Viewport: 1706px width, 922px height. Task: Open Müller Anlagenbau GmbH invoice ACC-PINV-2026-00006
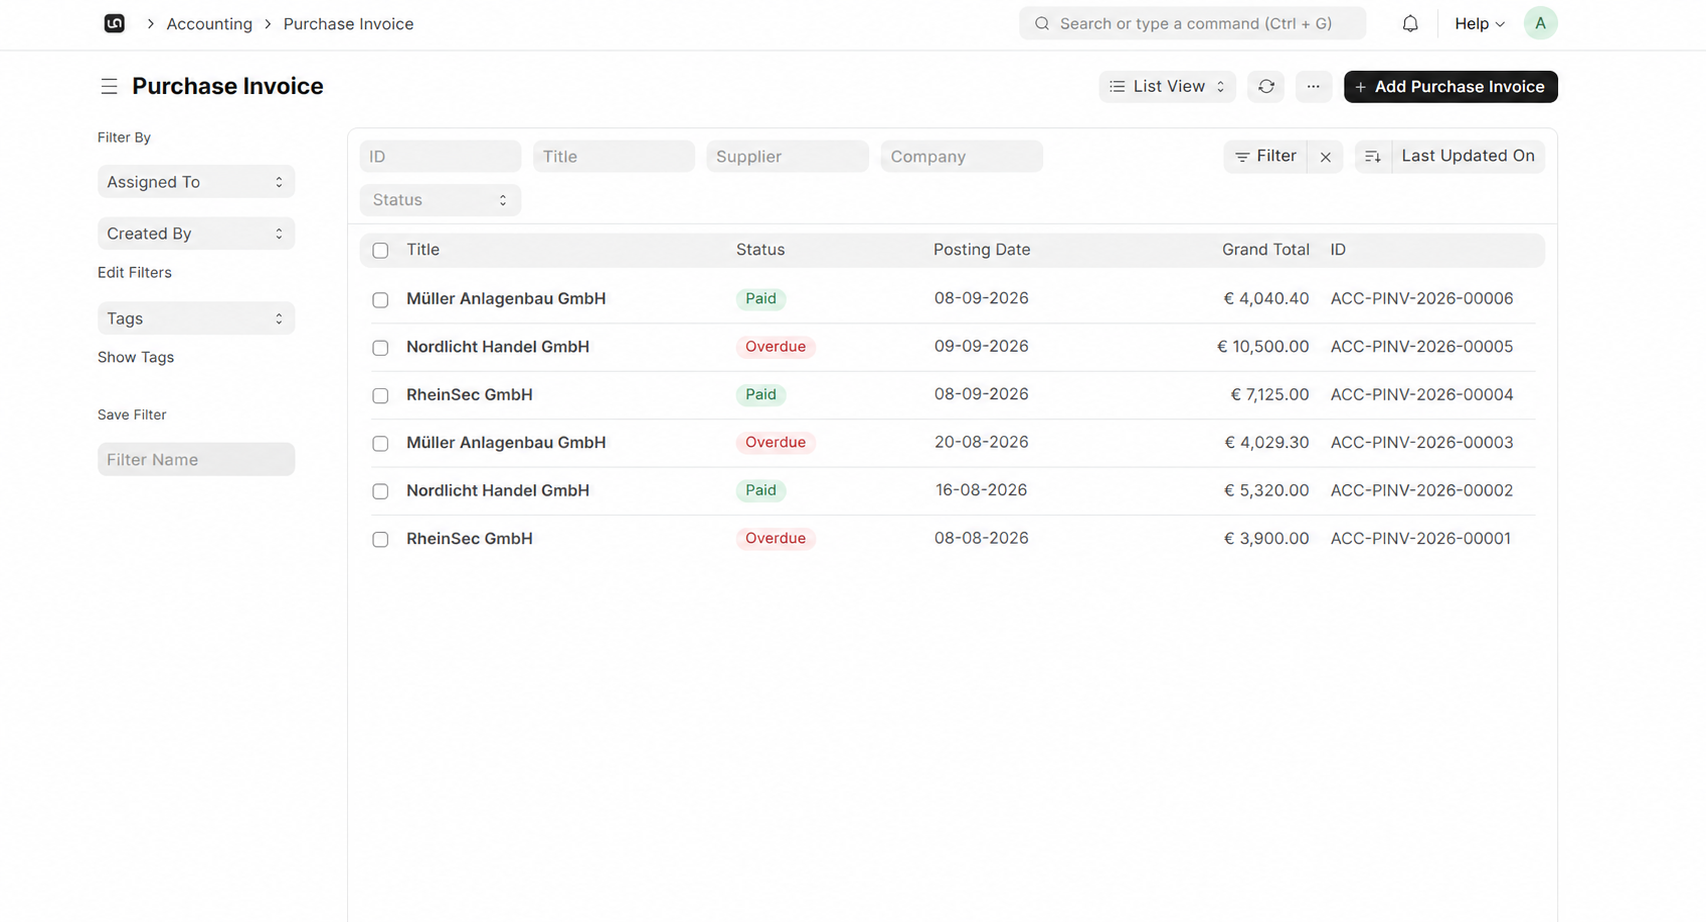tap(506, 298)
